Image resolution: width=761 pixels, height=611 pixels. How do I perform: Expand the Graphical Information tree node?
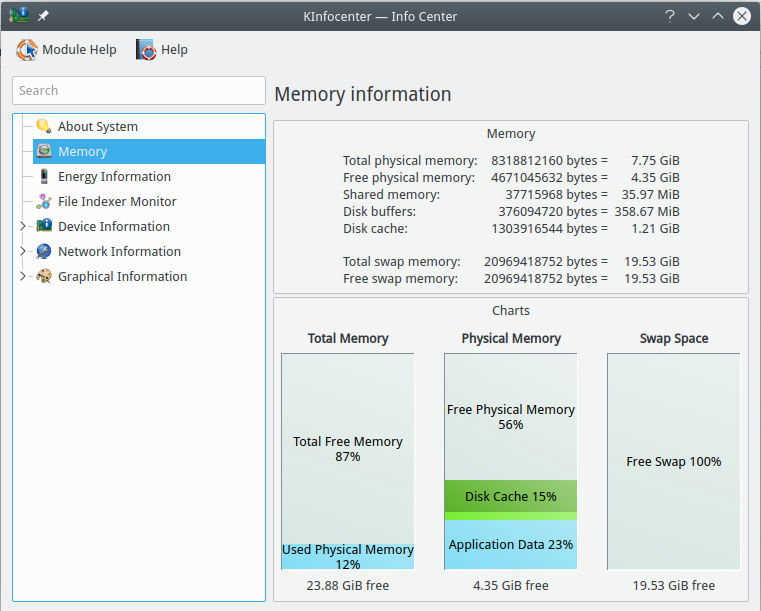(22, 276)
